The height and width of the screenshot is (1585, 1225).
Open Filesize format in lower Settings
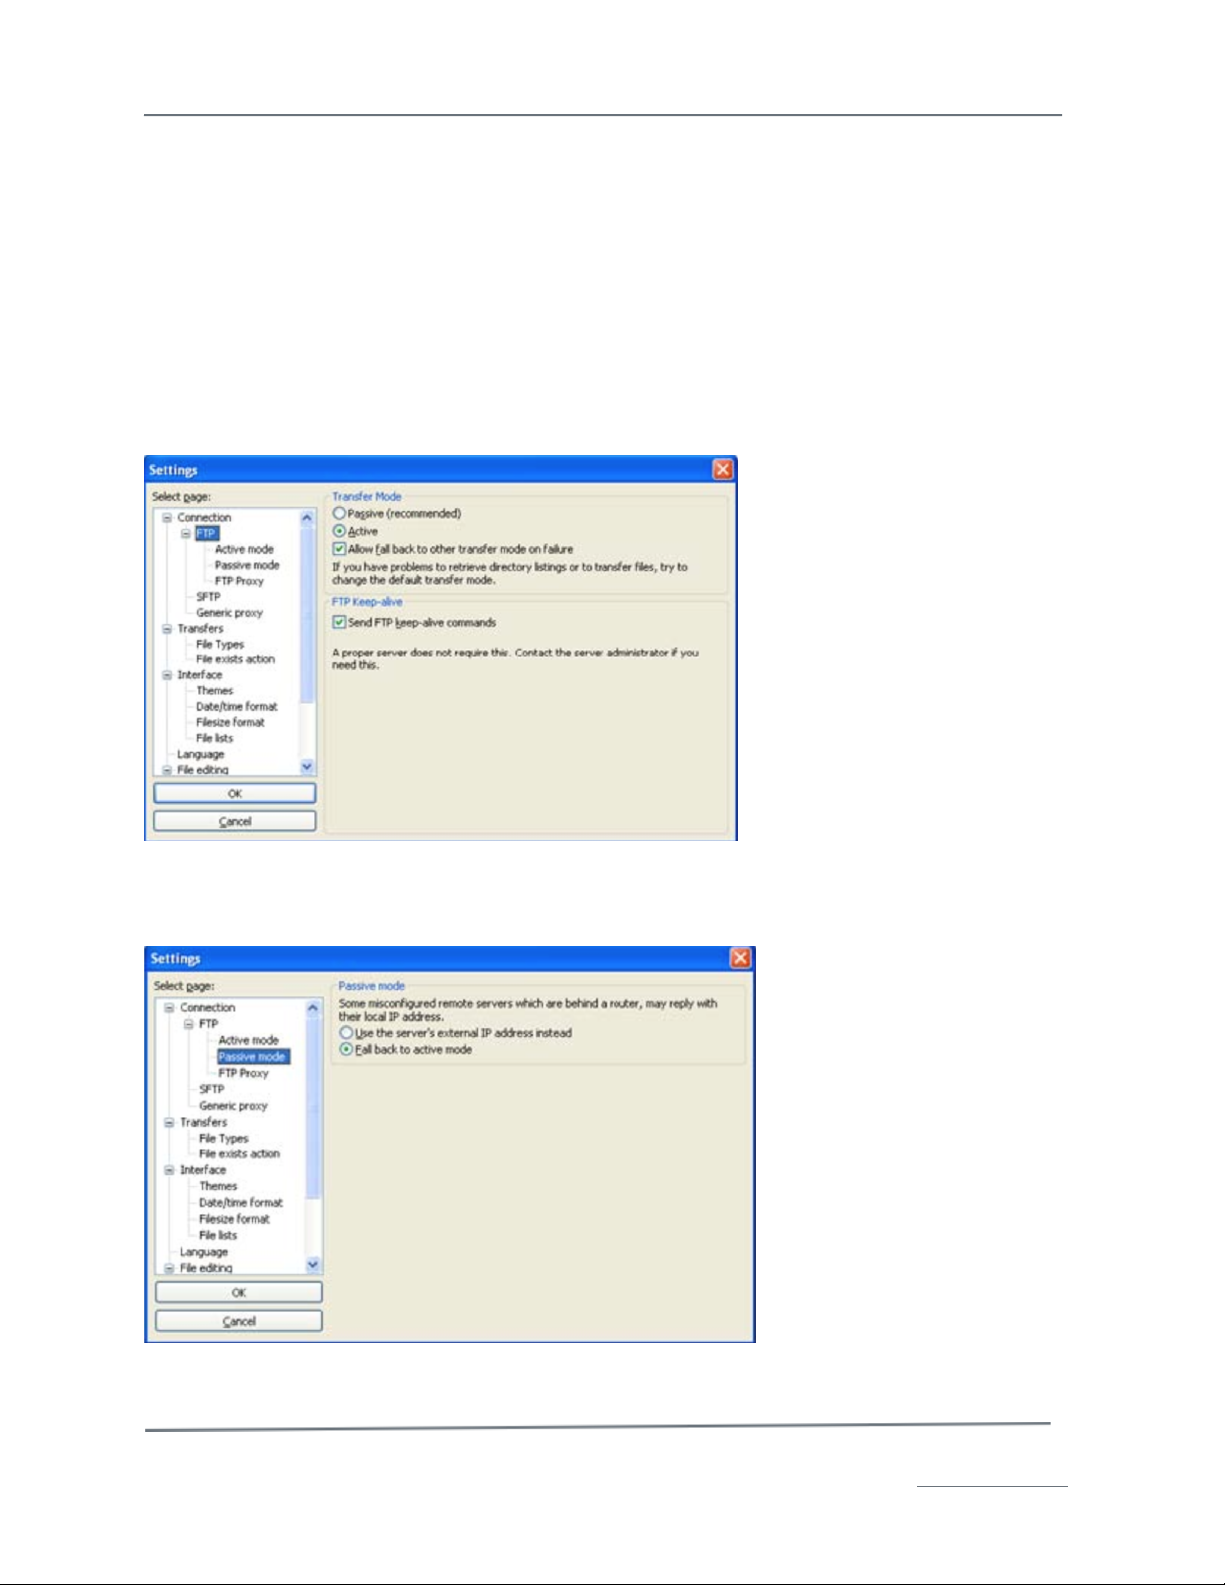[234, 1219]
